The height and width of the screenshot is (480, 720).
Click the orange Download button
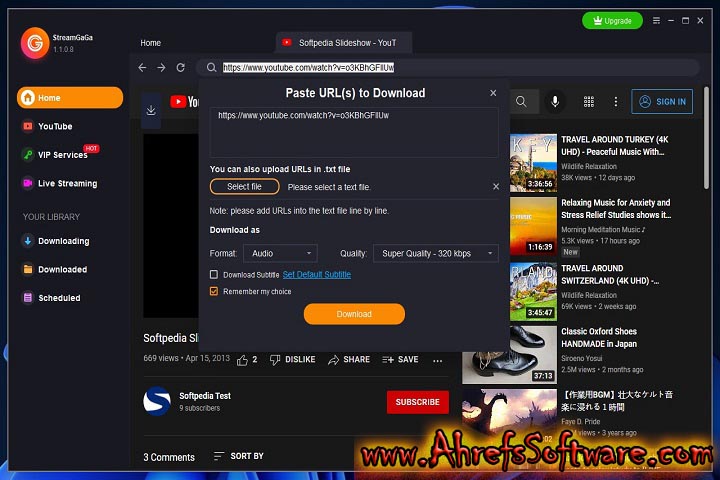354,314
